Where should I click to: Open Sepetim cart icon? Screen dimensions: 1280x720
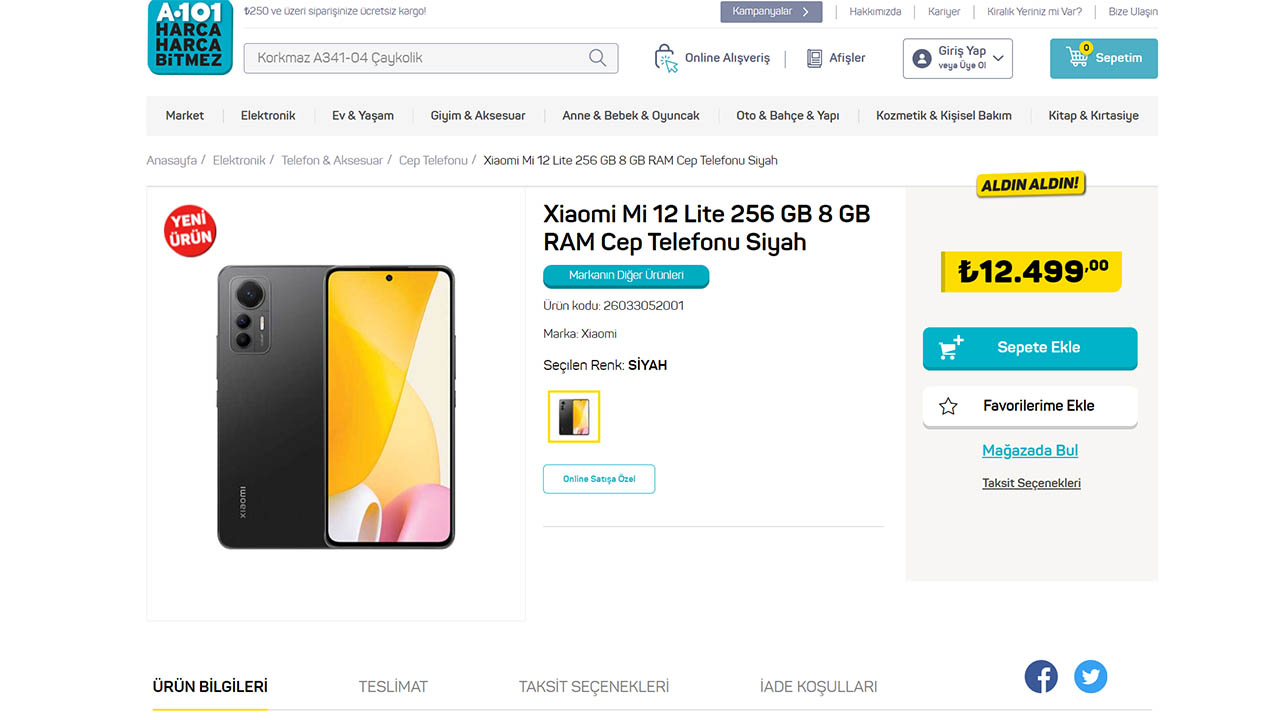tap(1078, 57)
